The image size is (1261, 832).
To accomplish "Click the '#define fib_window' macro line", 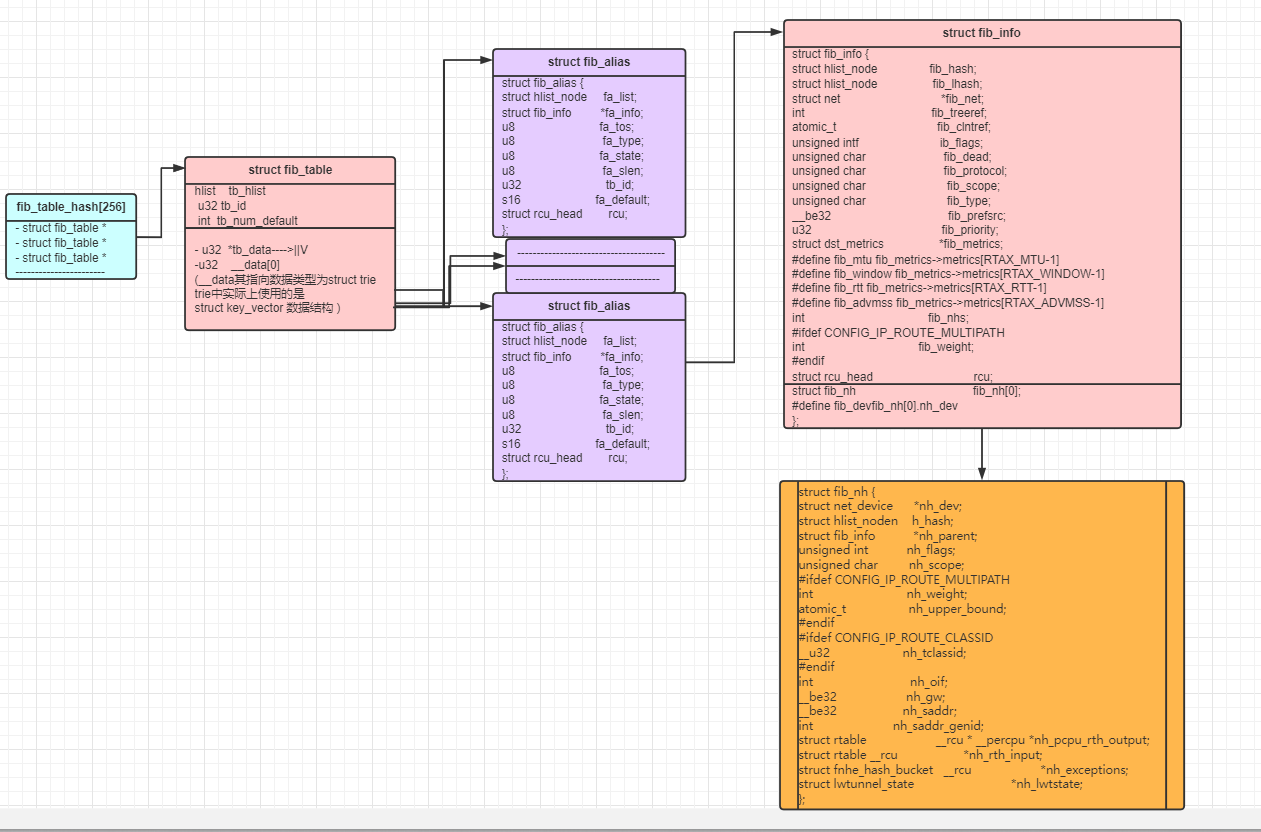I will click(948, 273).
